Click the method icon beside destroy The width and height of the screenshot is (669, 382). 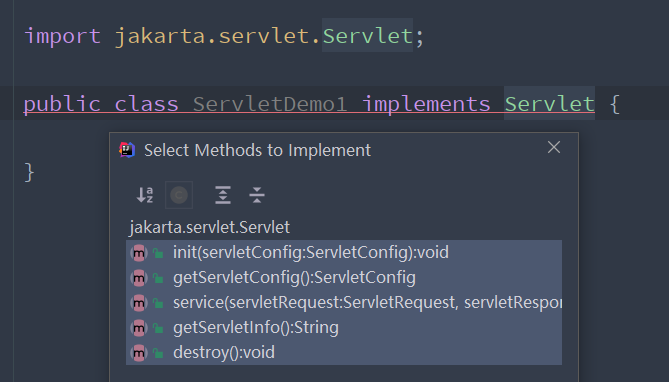139,353
